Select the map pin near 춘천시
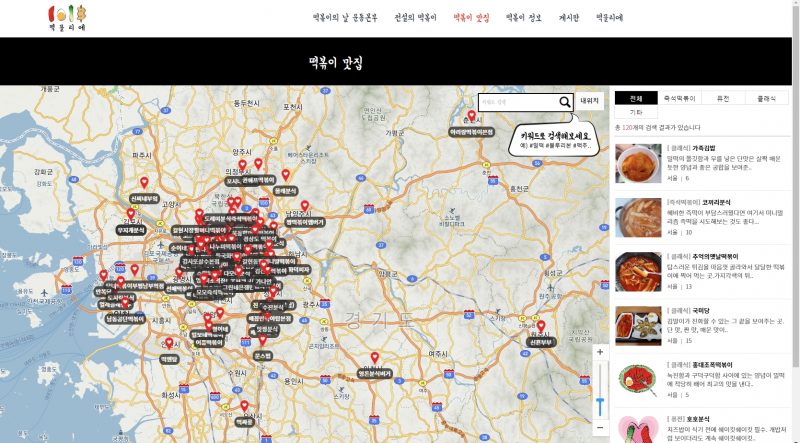 [x=472, y=116]
